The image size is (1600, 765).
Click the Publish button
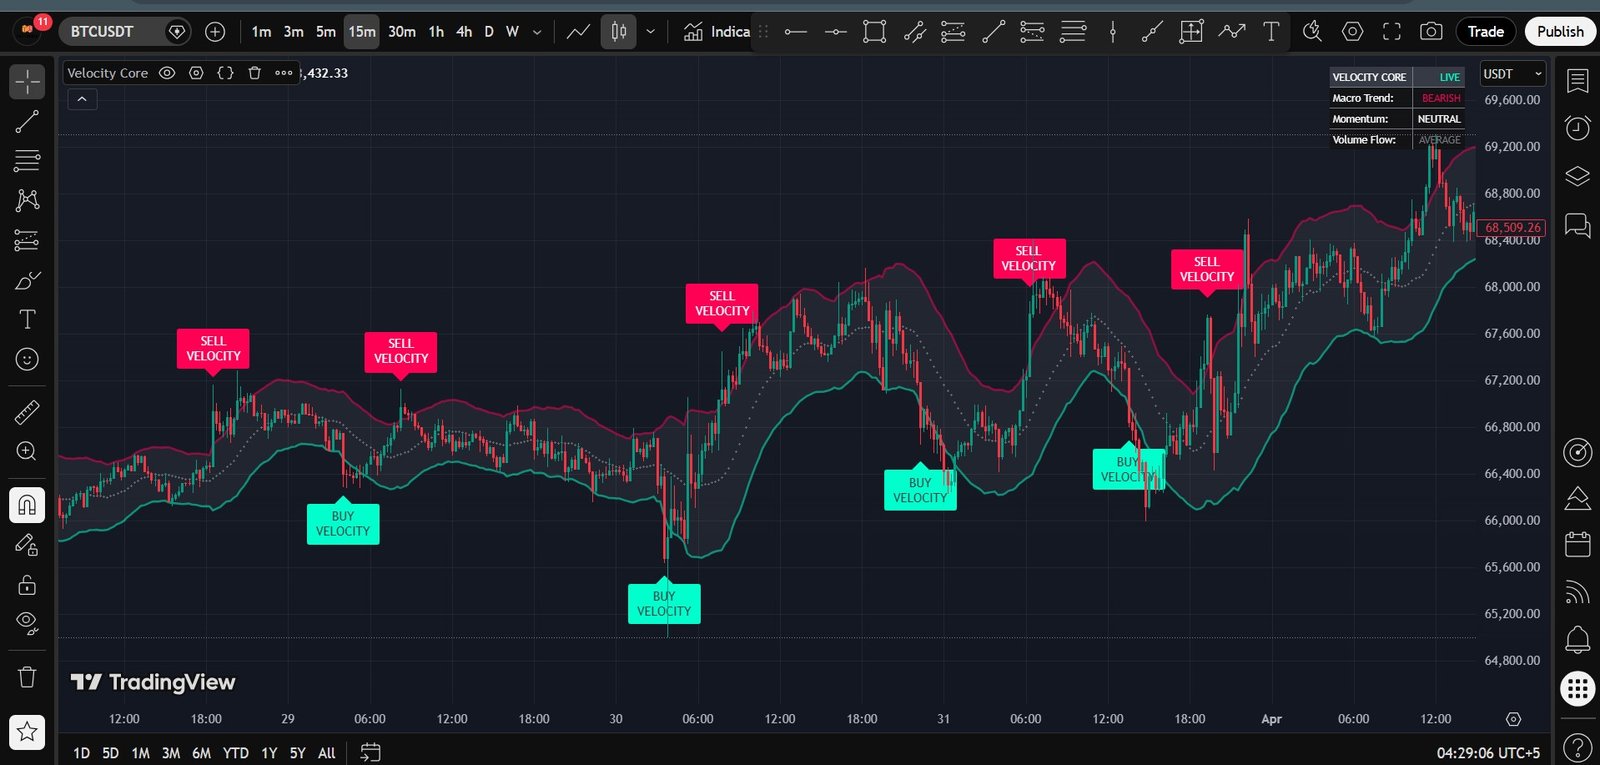pos(1559,32)
